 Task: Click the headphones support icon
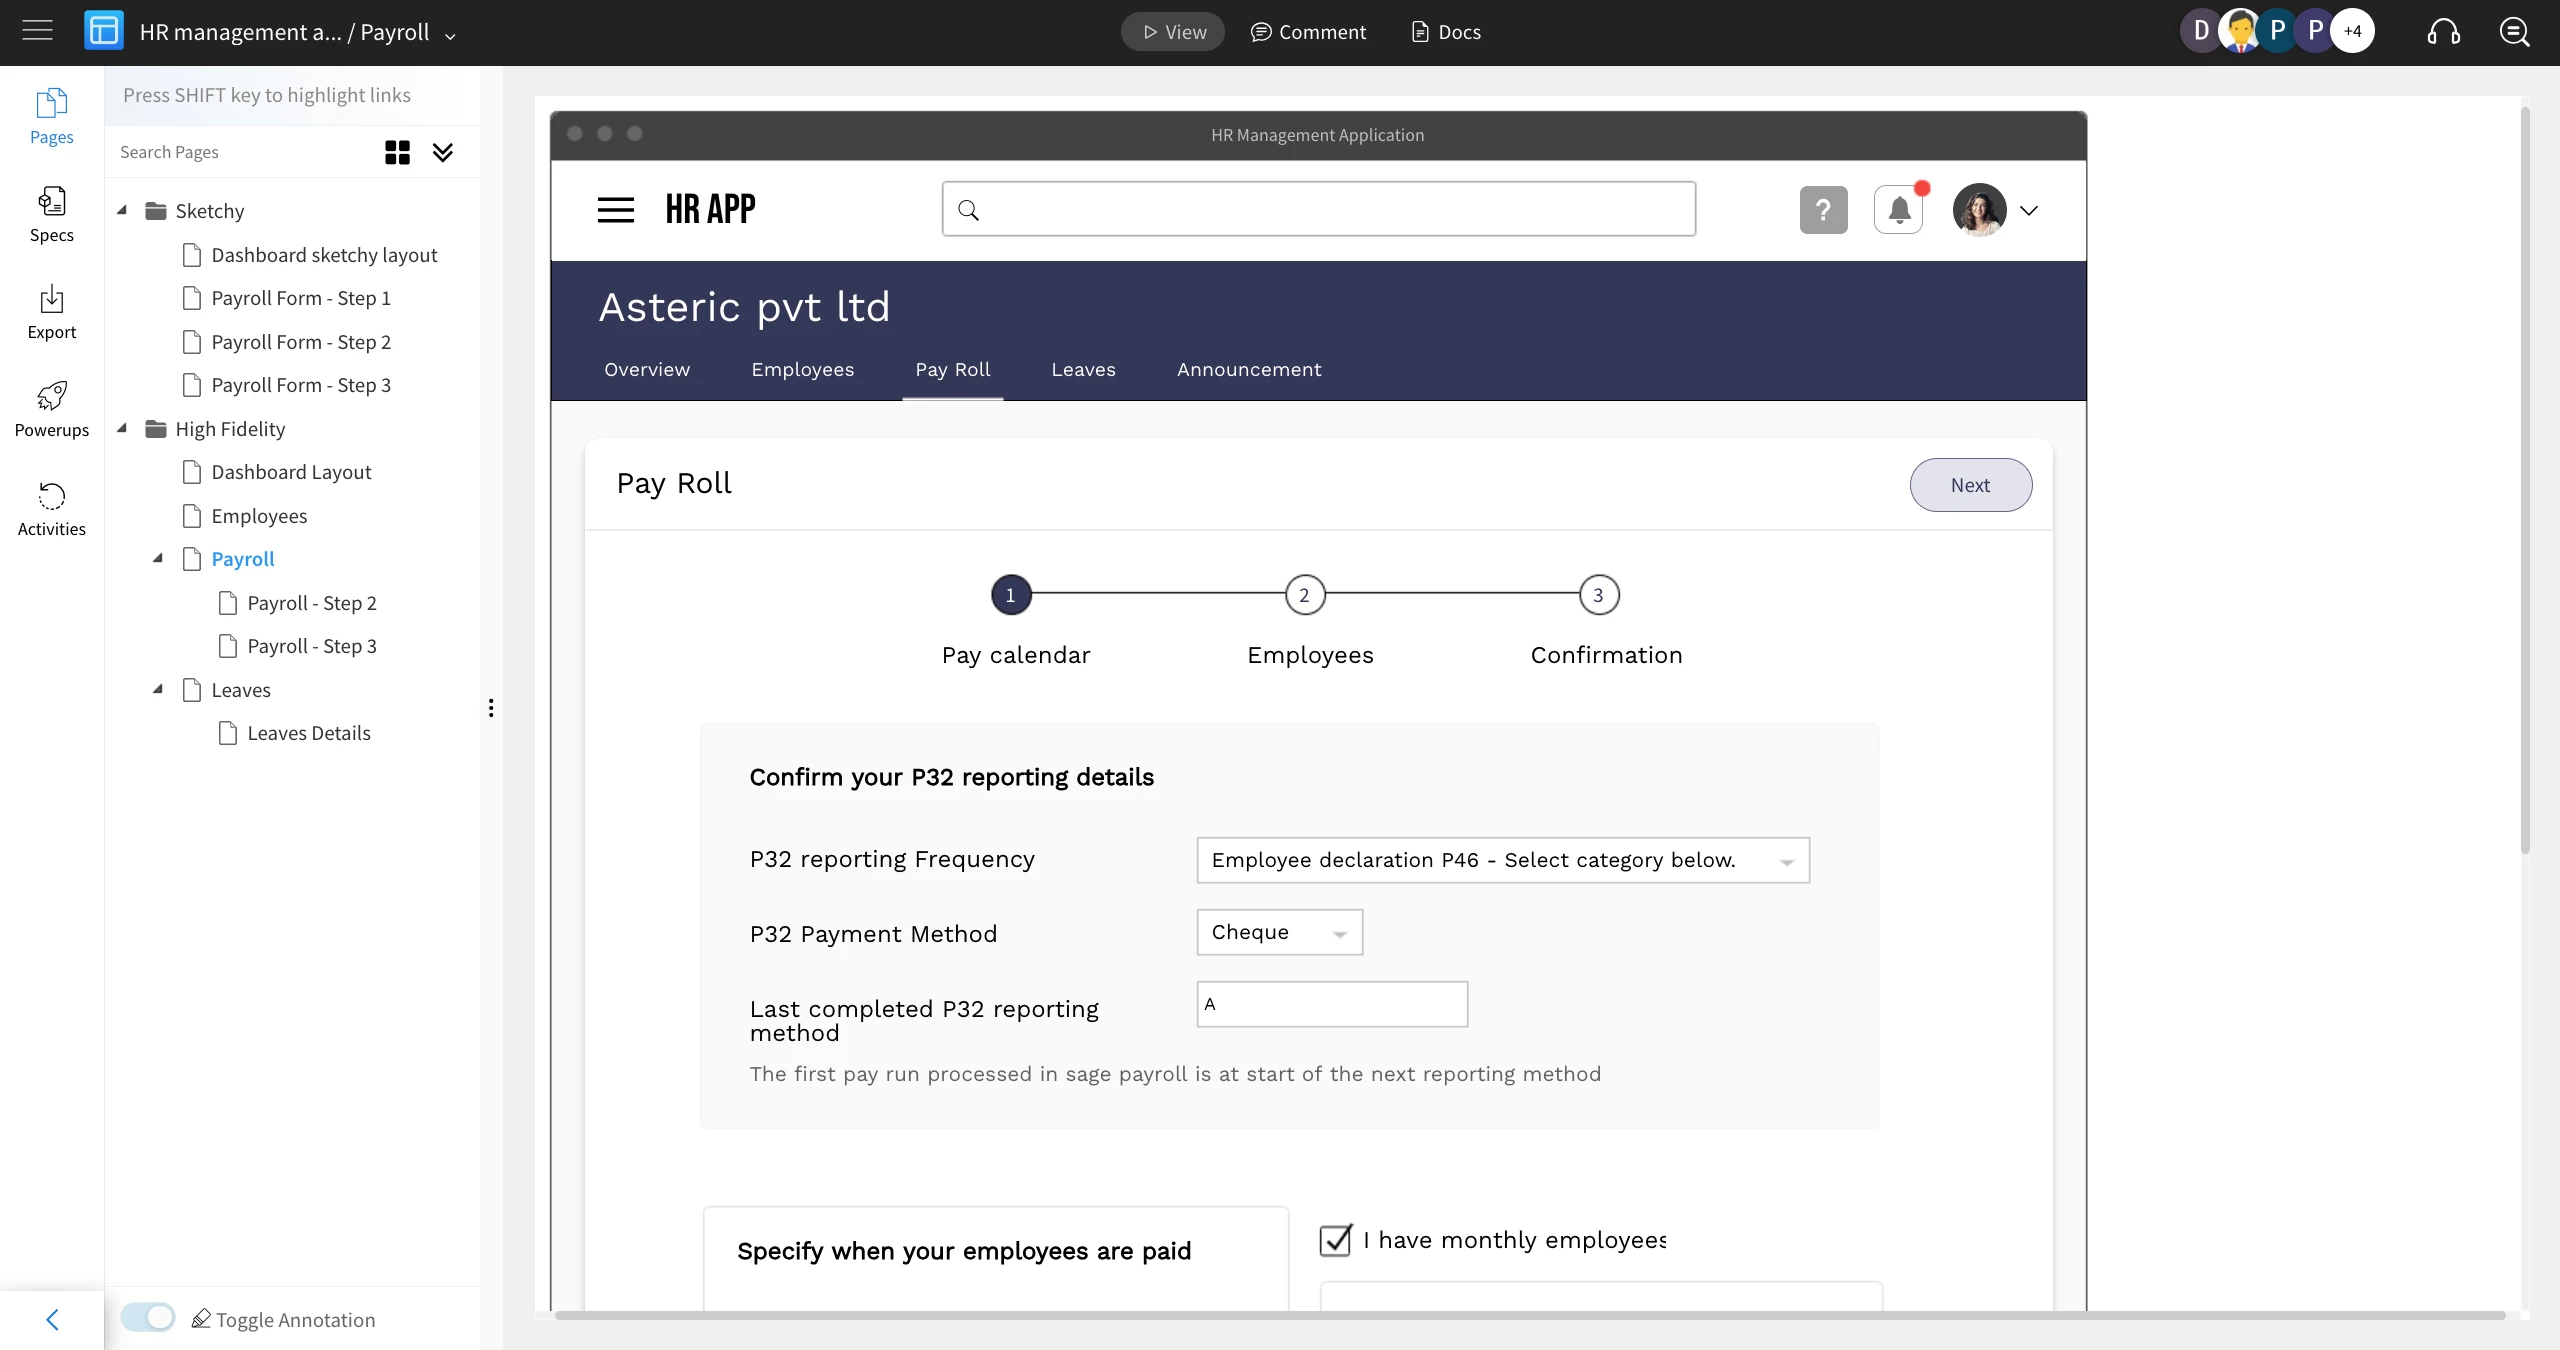pyautogui.click(x=2443, y=32)
